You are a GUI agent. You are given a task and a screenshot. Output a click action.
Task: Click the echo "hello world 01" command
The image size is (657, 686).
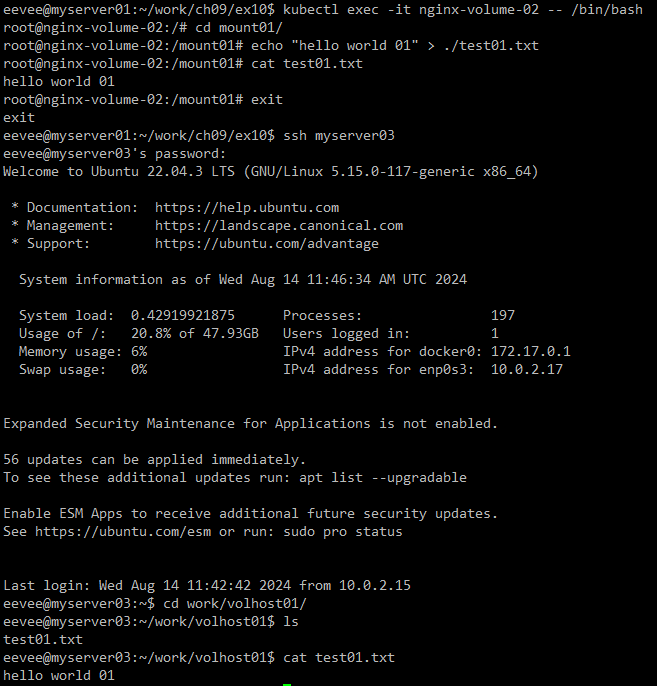(x=395, y=46)
